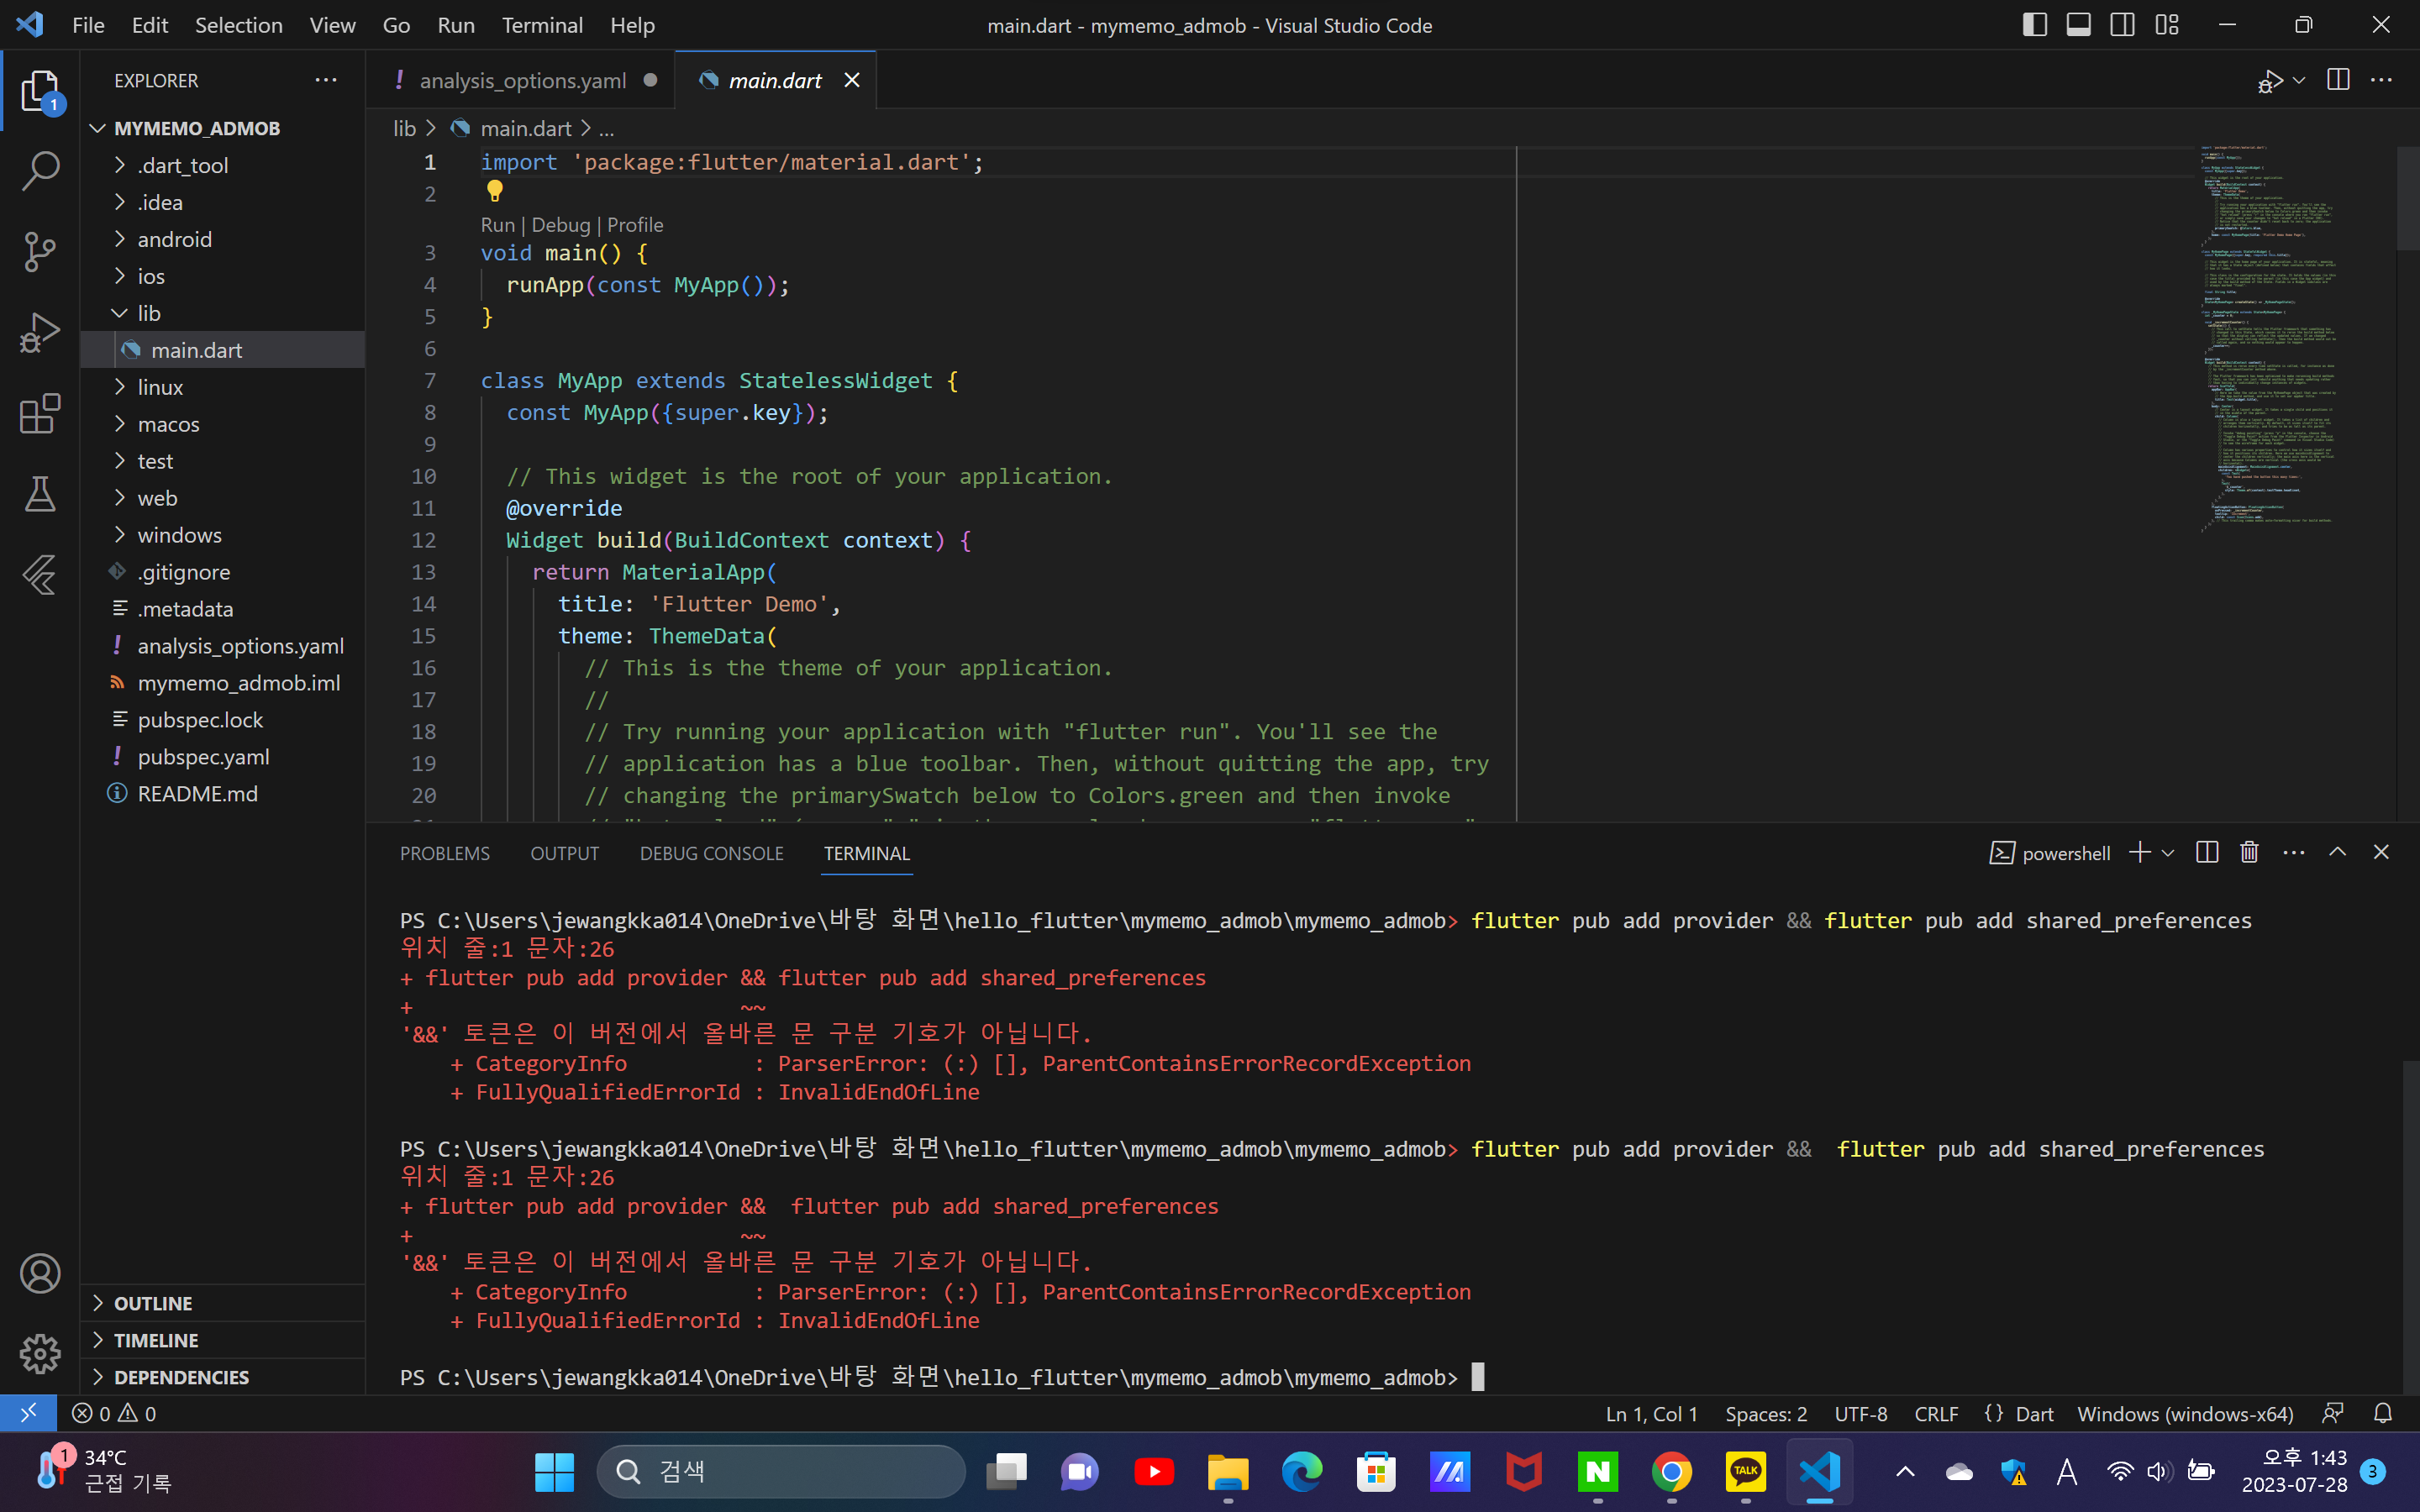The height and width of the screenshot is (1512, 2420).
Task: Click the Debug CodeLens above main()
Action: 561,225
